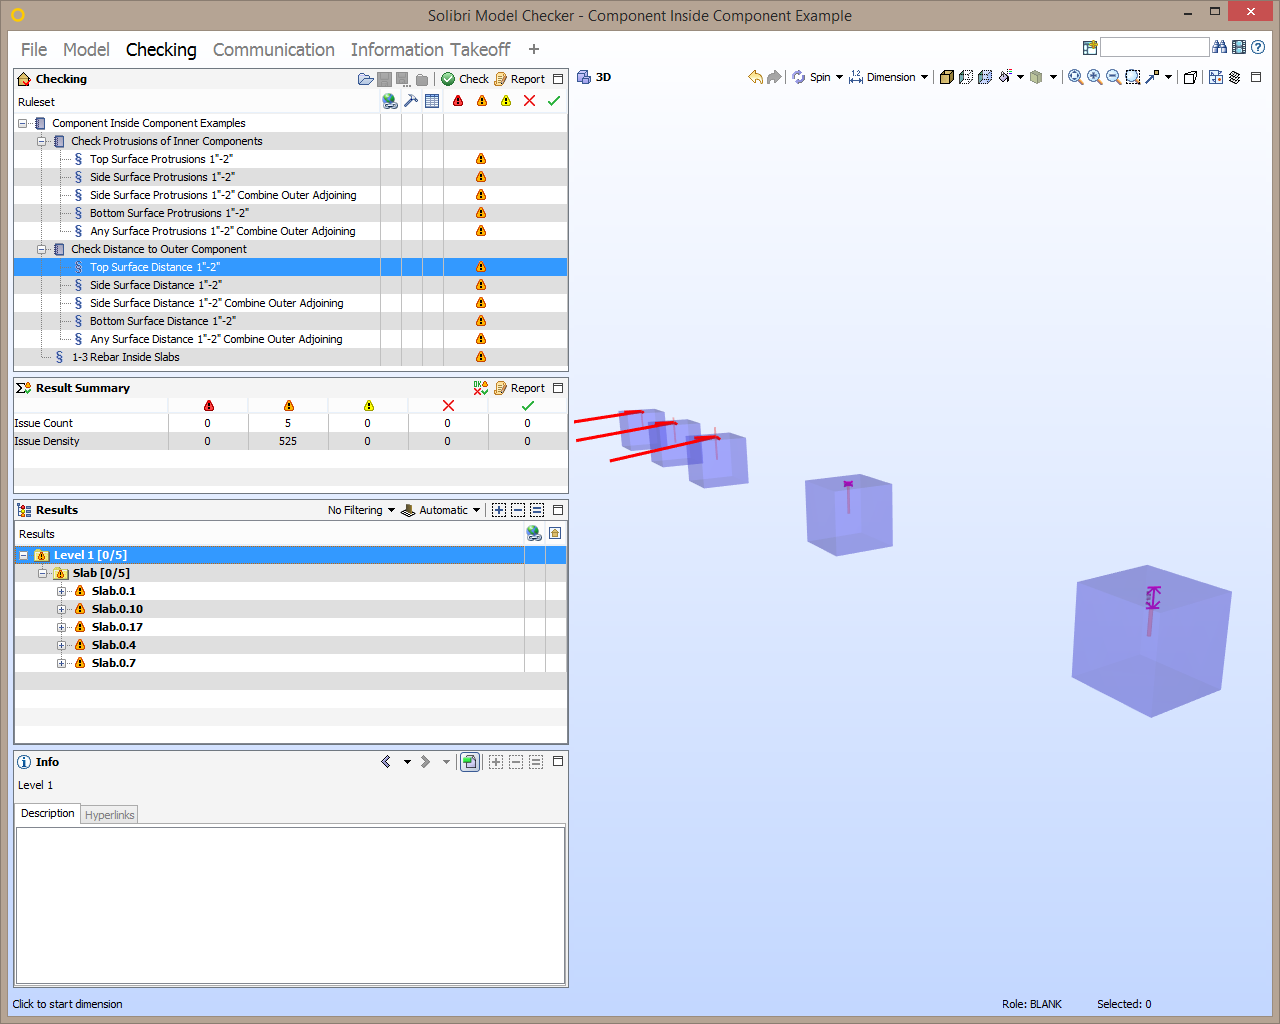1280x1024 pixels.
Task: Collapse the Slab [0/5] results node
Action: coord(42,573)
